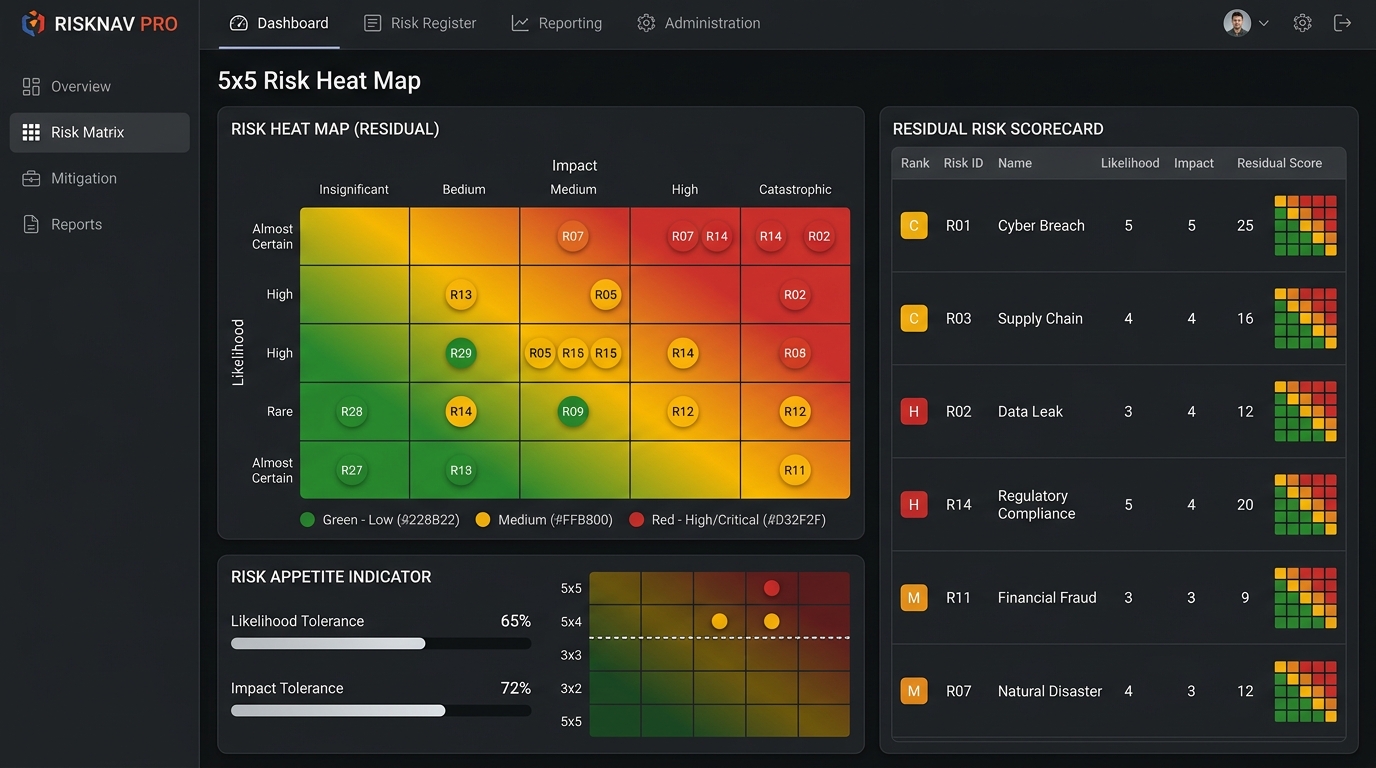Click the Catastrophic impact column header

(795, 189)
